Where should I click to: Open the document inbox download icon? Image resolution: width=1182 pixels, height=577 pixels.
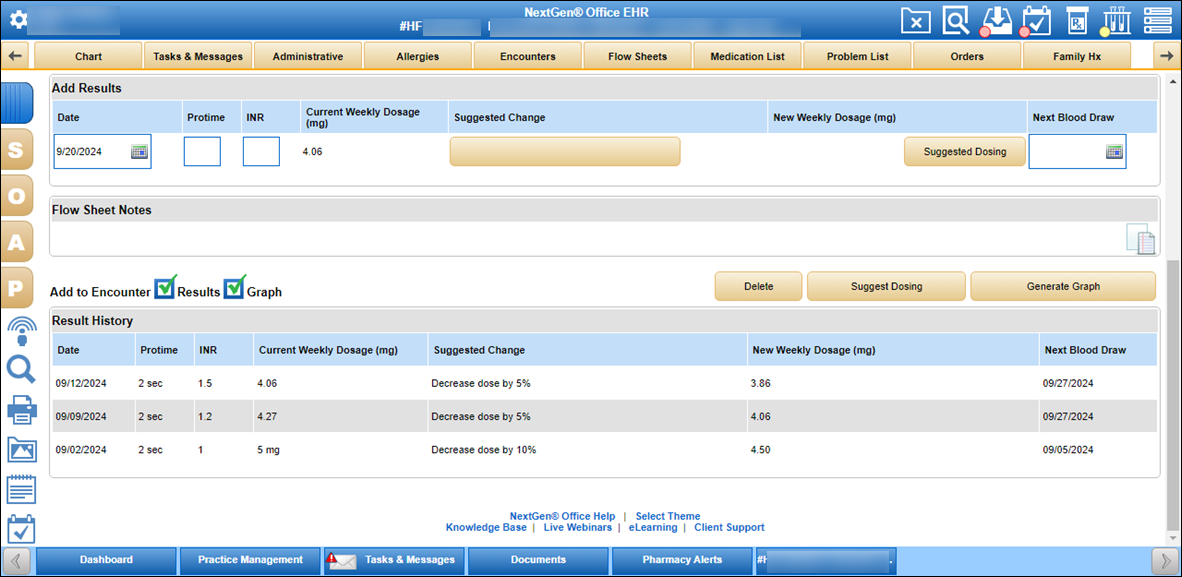996,20
